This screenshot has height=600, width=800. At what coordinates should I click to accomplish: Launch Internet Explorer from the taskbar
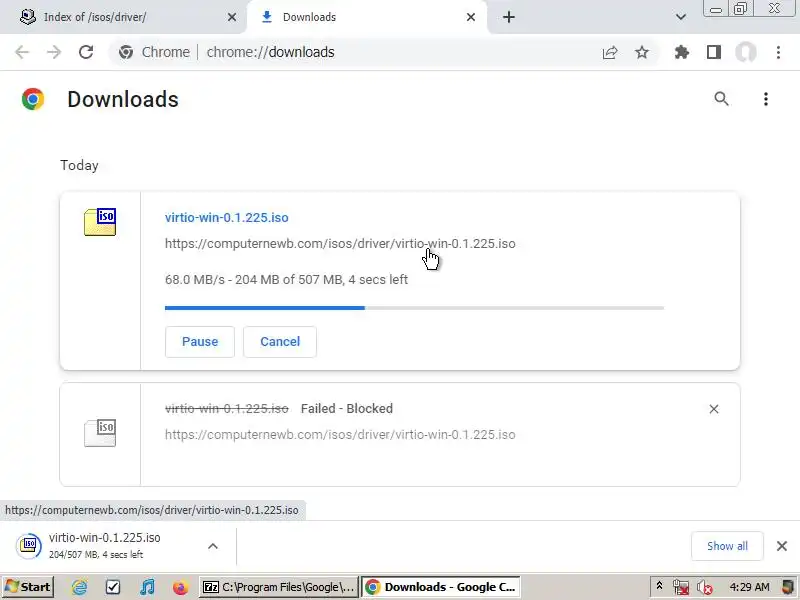[79, 587]
